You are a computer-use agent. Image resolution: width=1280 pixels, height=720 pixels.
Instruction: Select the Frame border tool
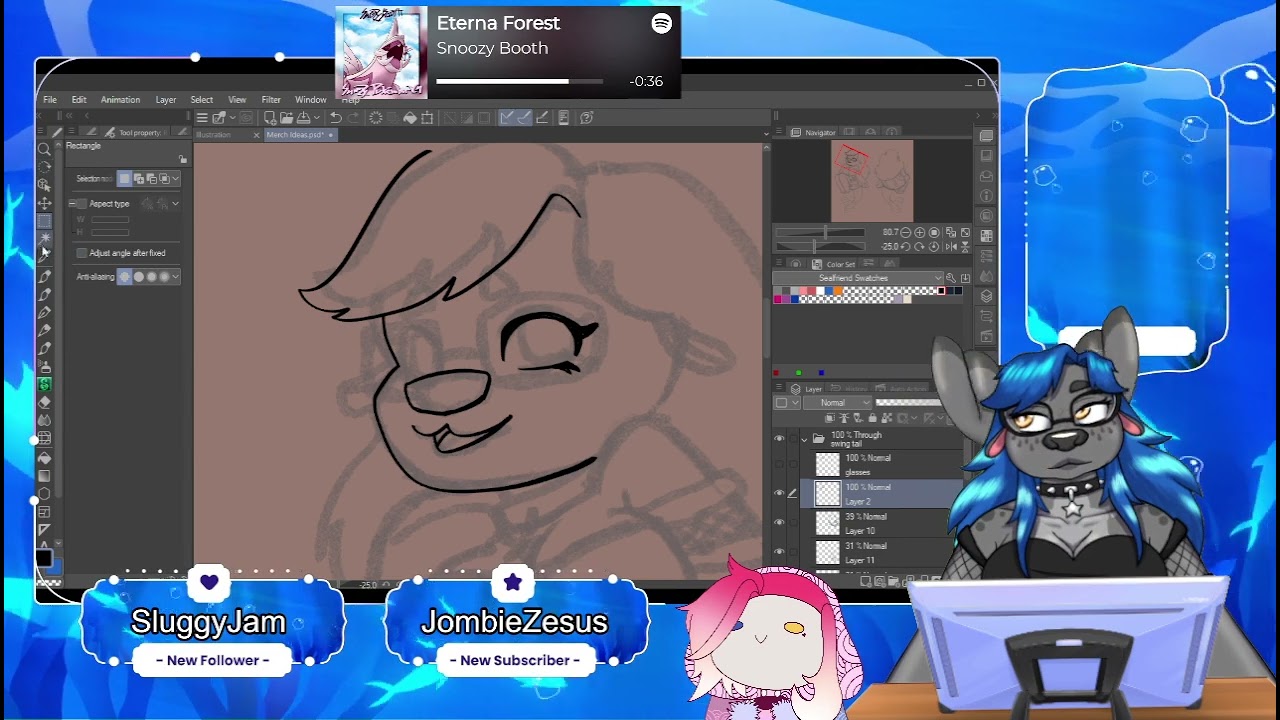[x=45, y=512]
